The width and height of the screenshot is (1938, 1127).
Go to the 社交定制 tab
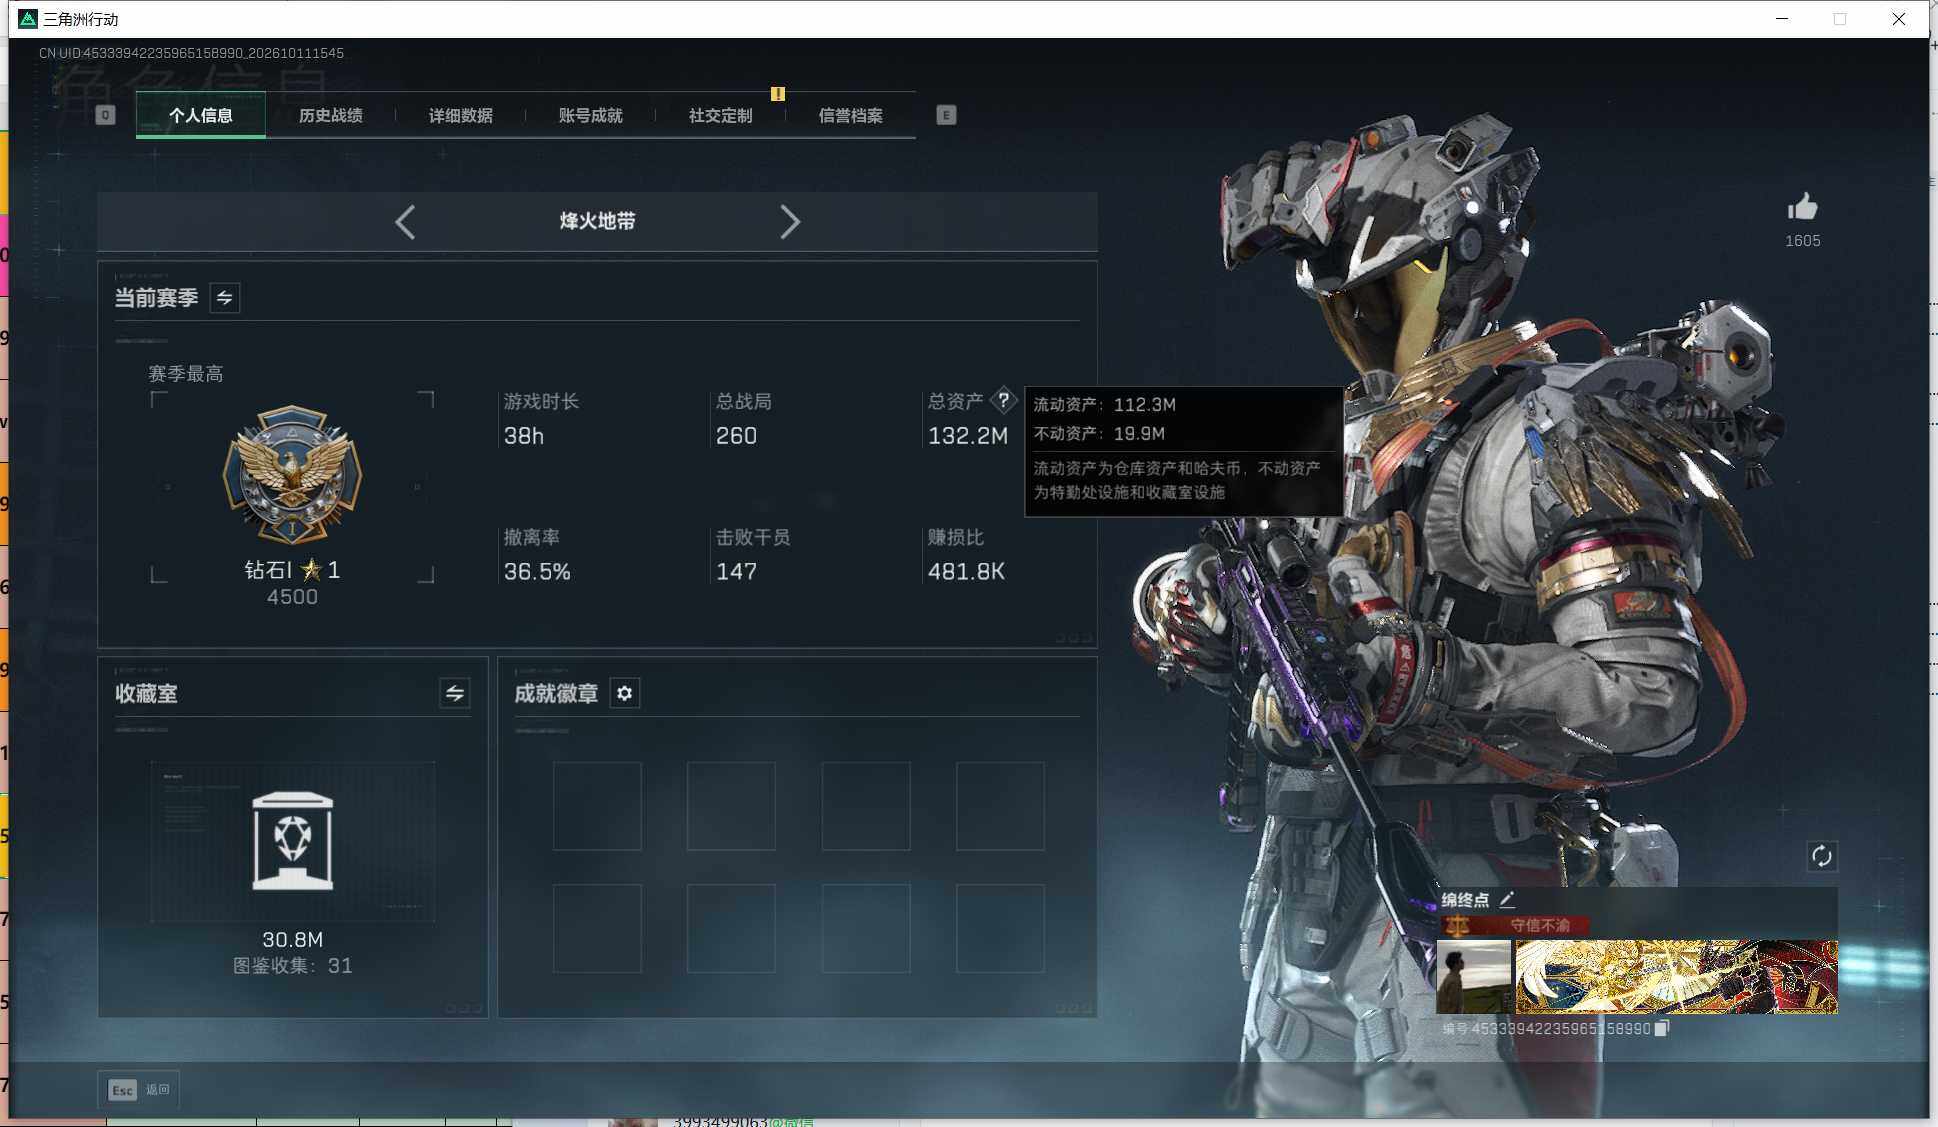[720, 116]
